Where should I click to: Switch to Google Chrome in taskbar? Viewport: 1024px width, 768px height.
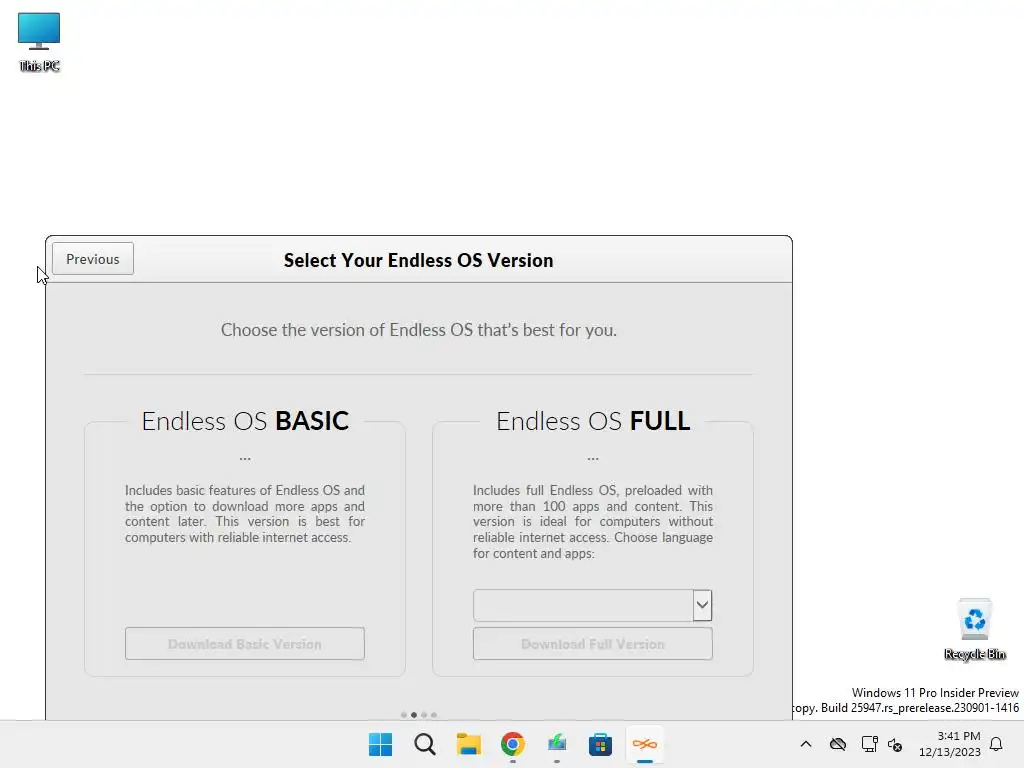click(x=513, y=744)
